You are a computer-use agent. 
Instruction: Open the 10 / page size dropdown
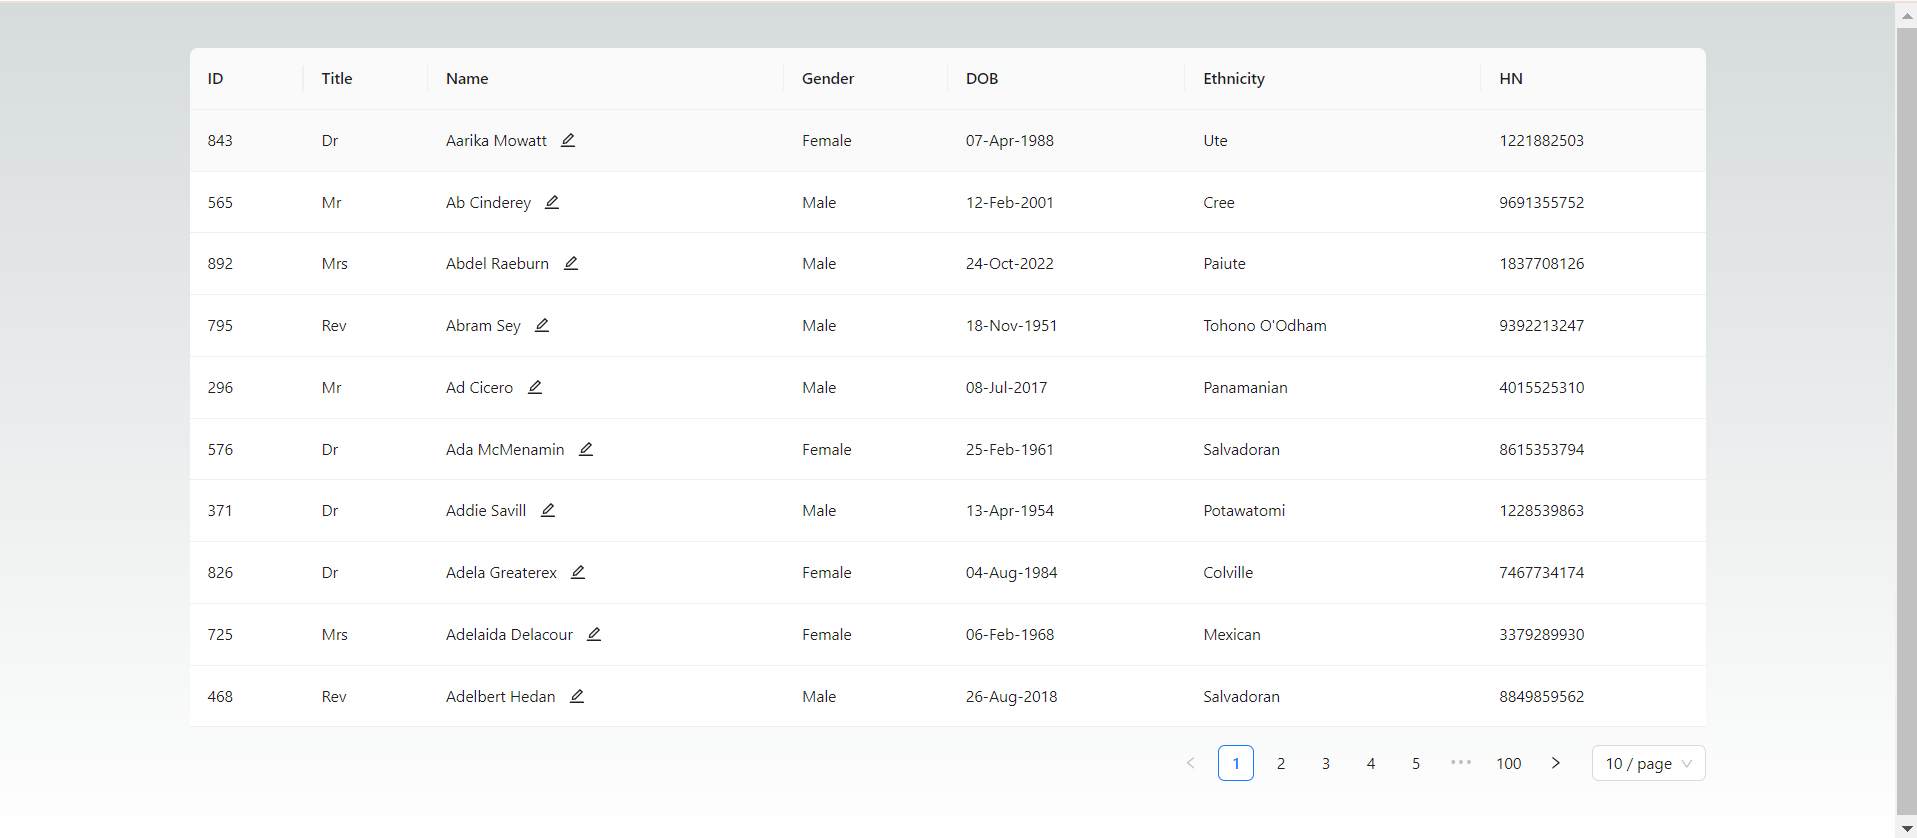1647,764
